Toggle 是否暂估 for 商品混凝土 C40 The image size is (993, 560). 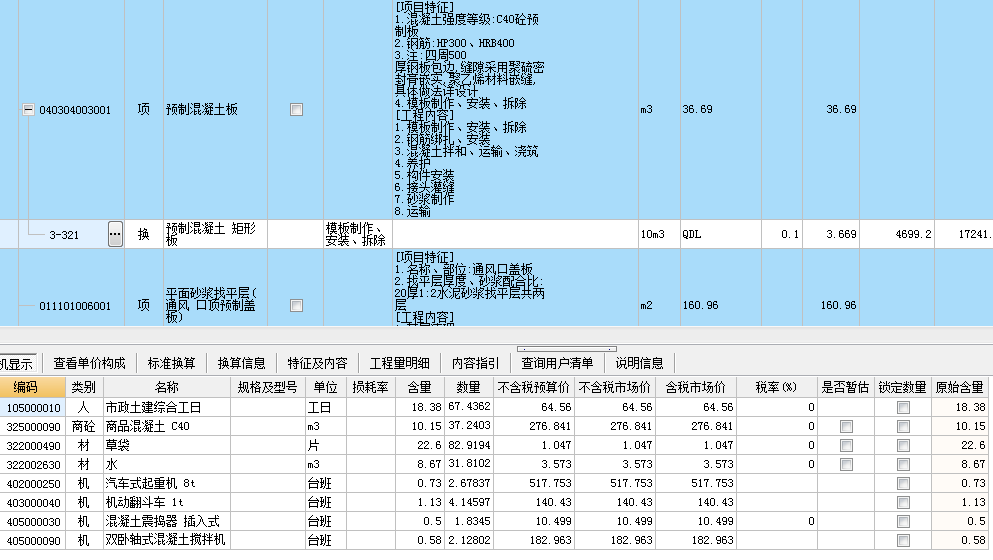pos(846,426)
